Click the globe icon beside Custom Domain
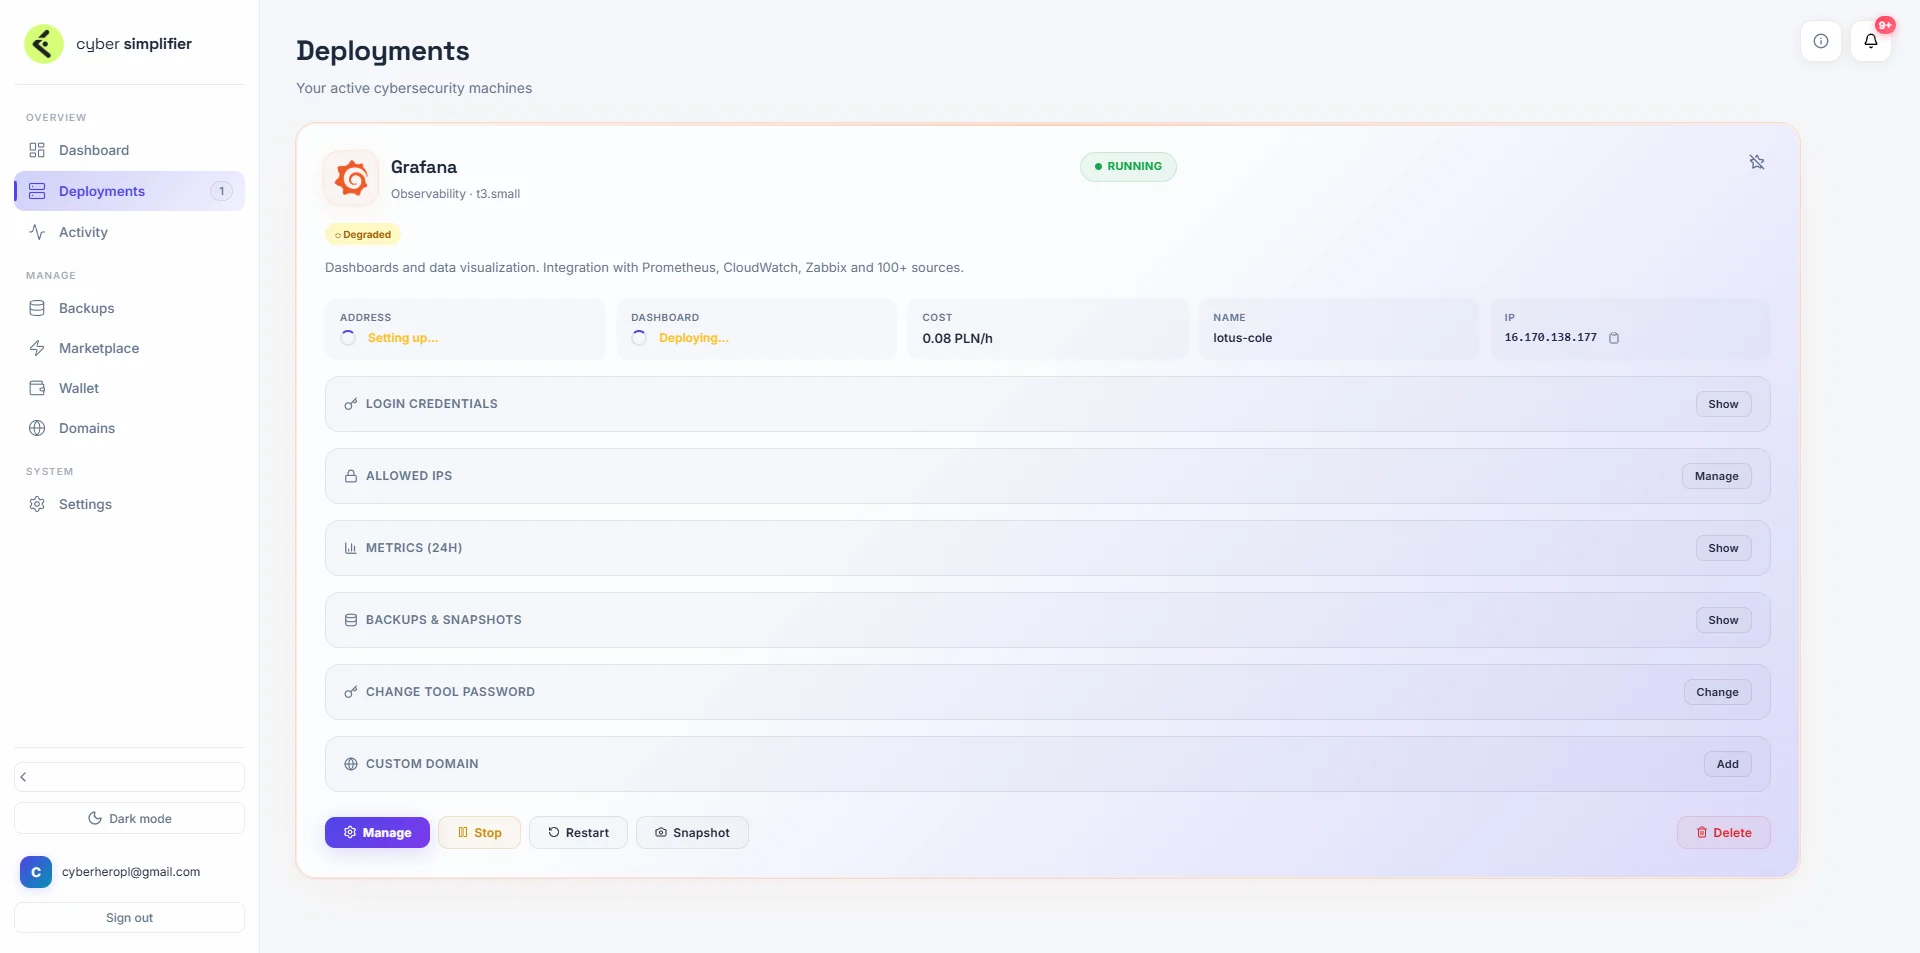 350,764
